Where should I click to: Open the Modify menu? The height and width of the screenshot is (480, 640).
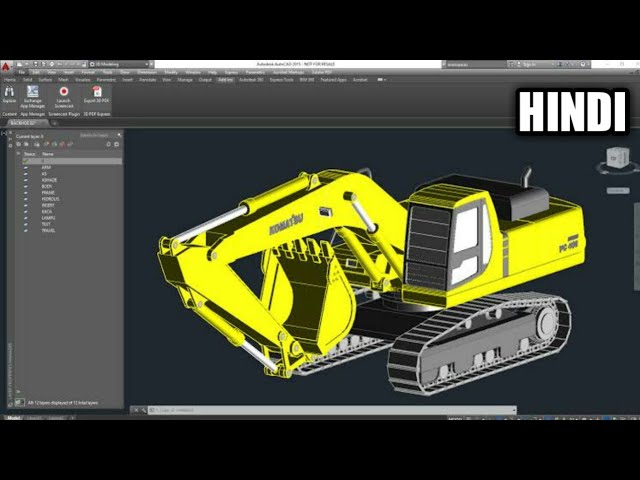click(171, 72)
